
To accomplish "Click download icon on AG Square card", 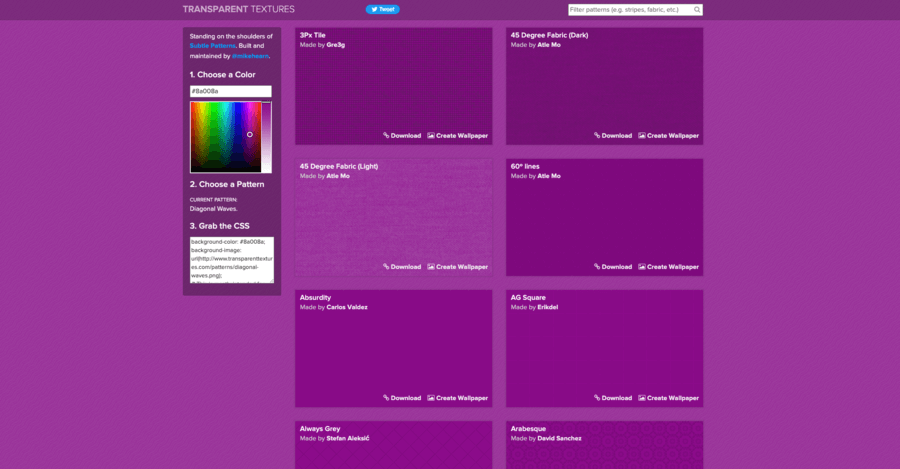I will point(597,397).
